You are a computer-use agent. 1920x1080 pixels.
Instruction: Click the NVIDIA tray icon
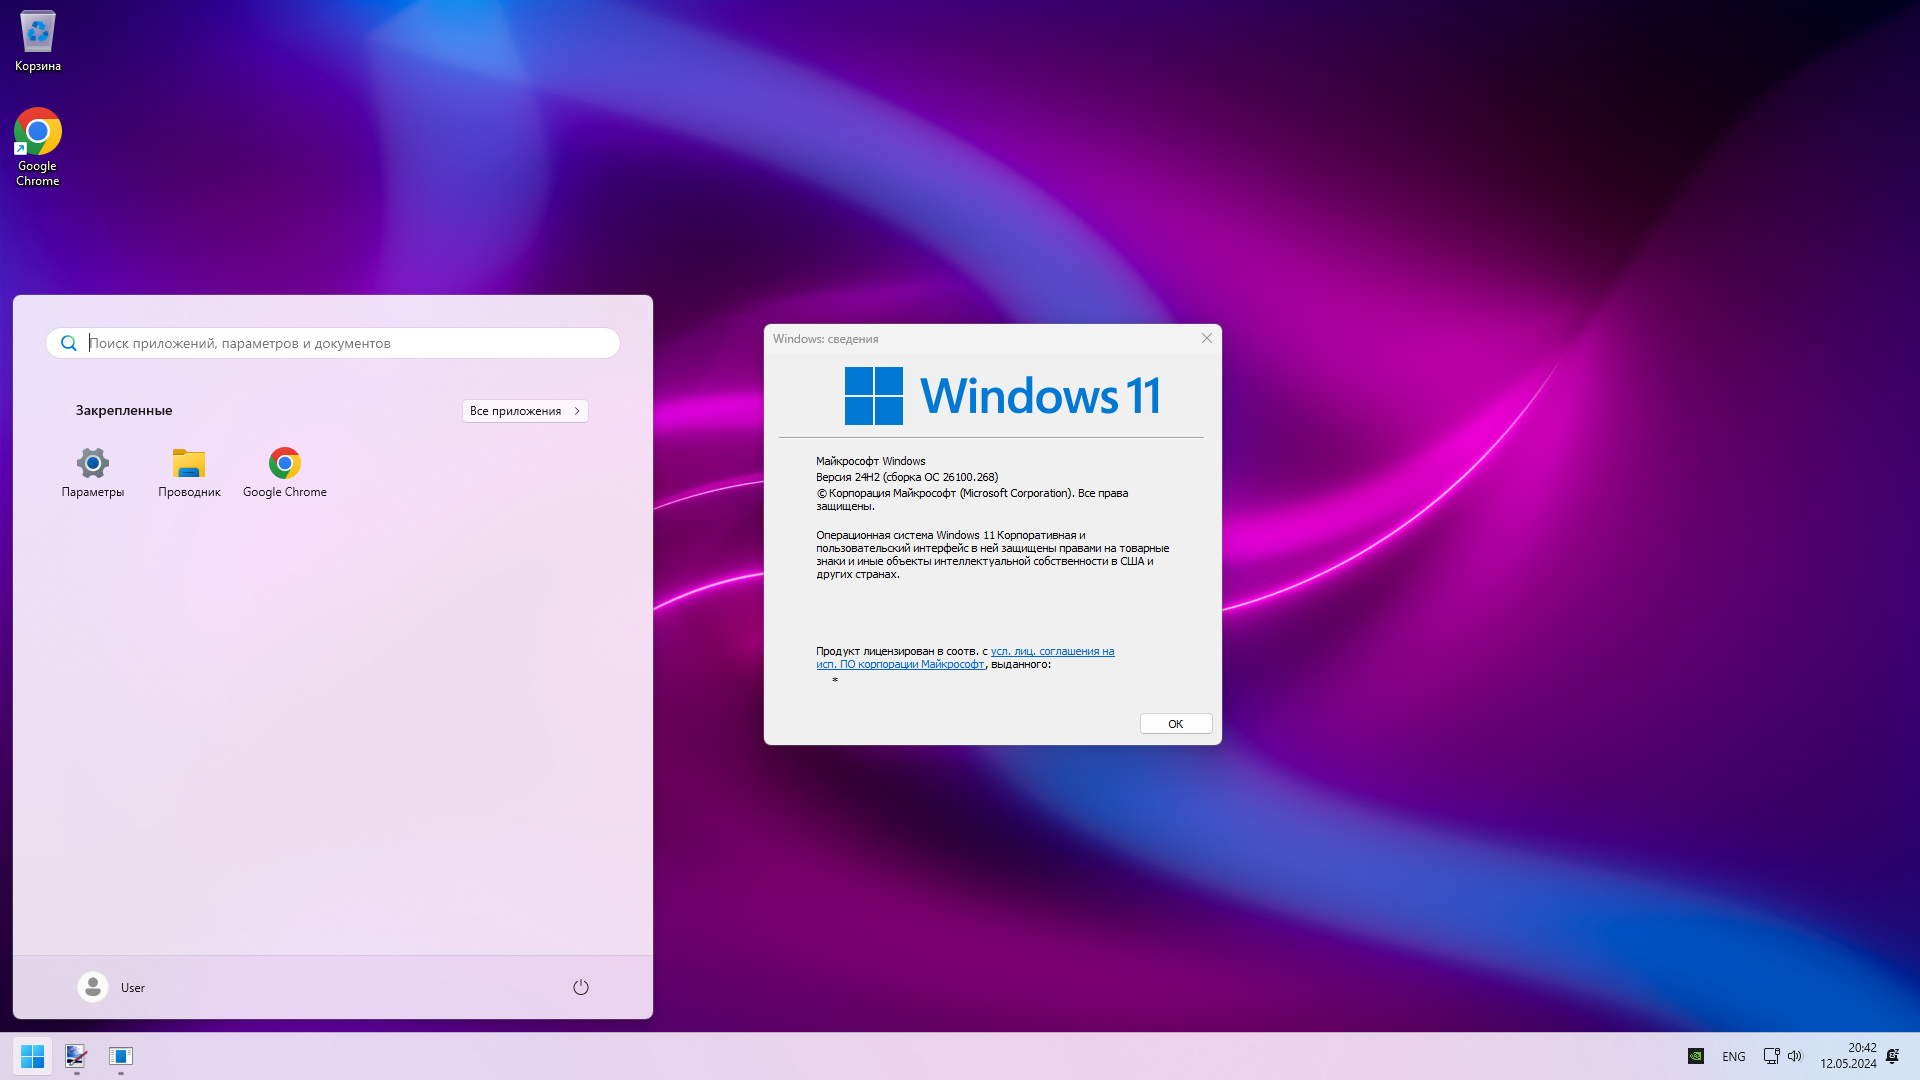(1696, 1056)
